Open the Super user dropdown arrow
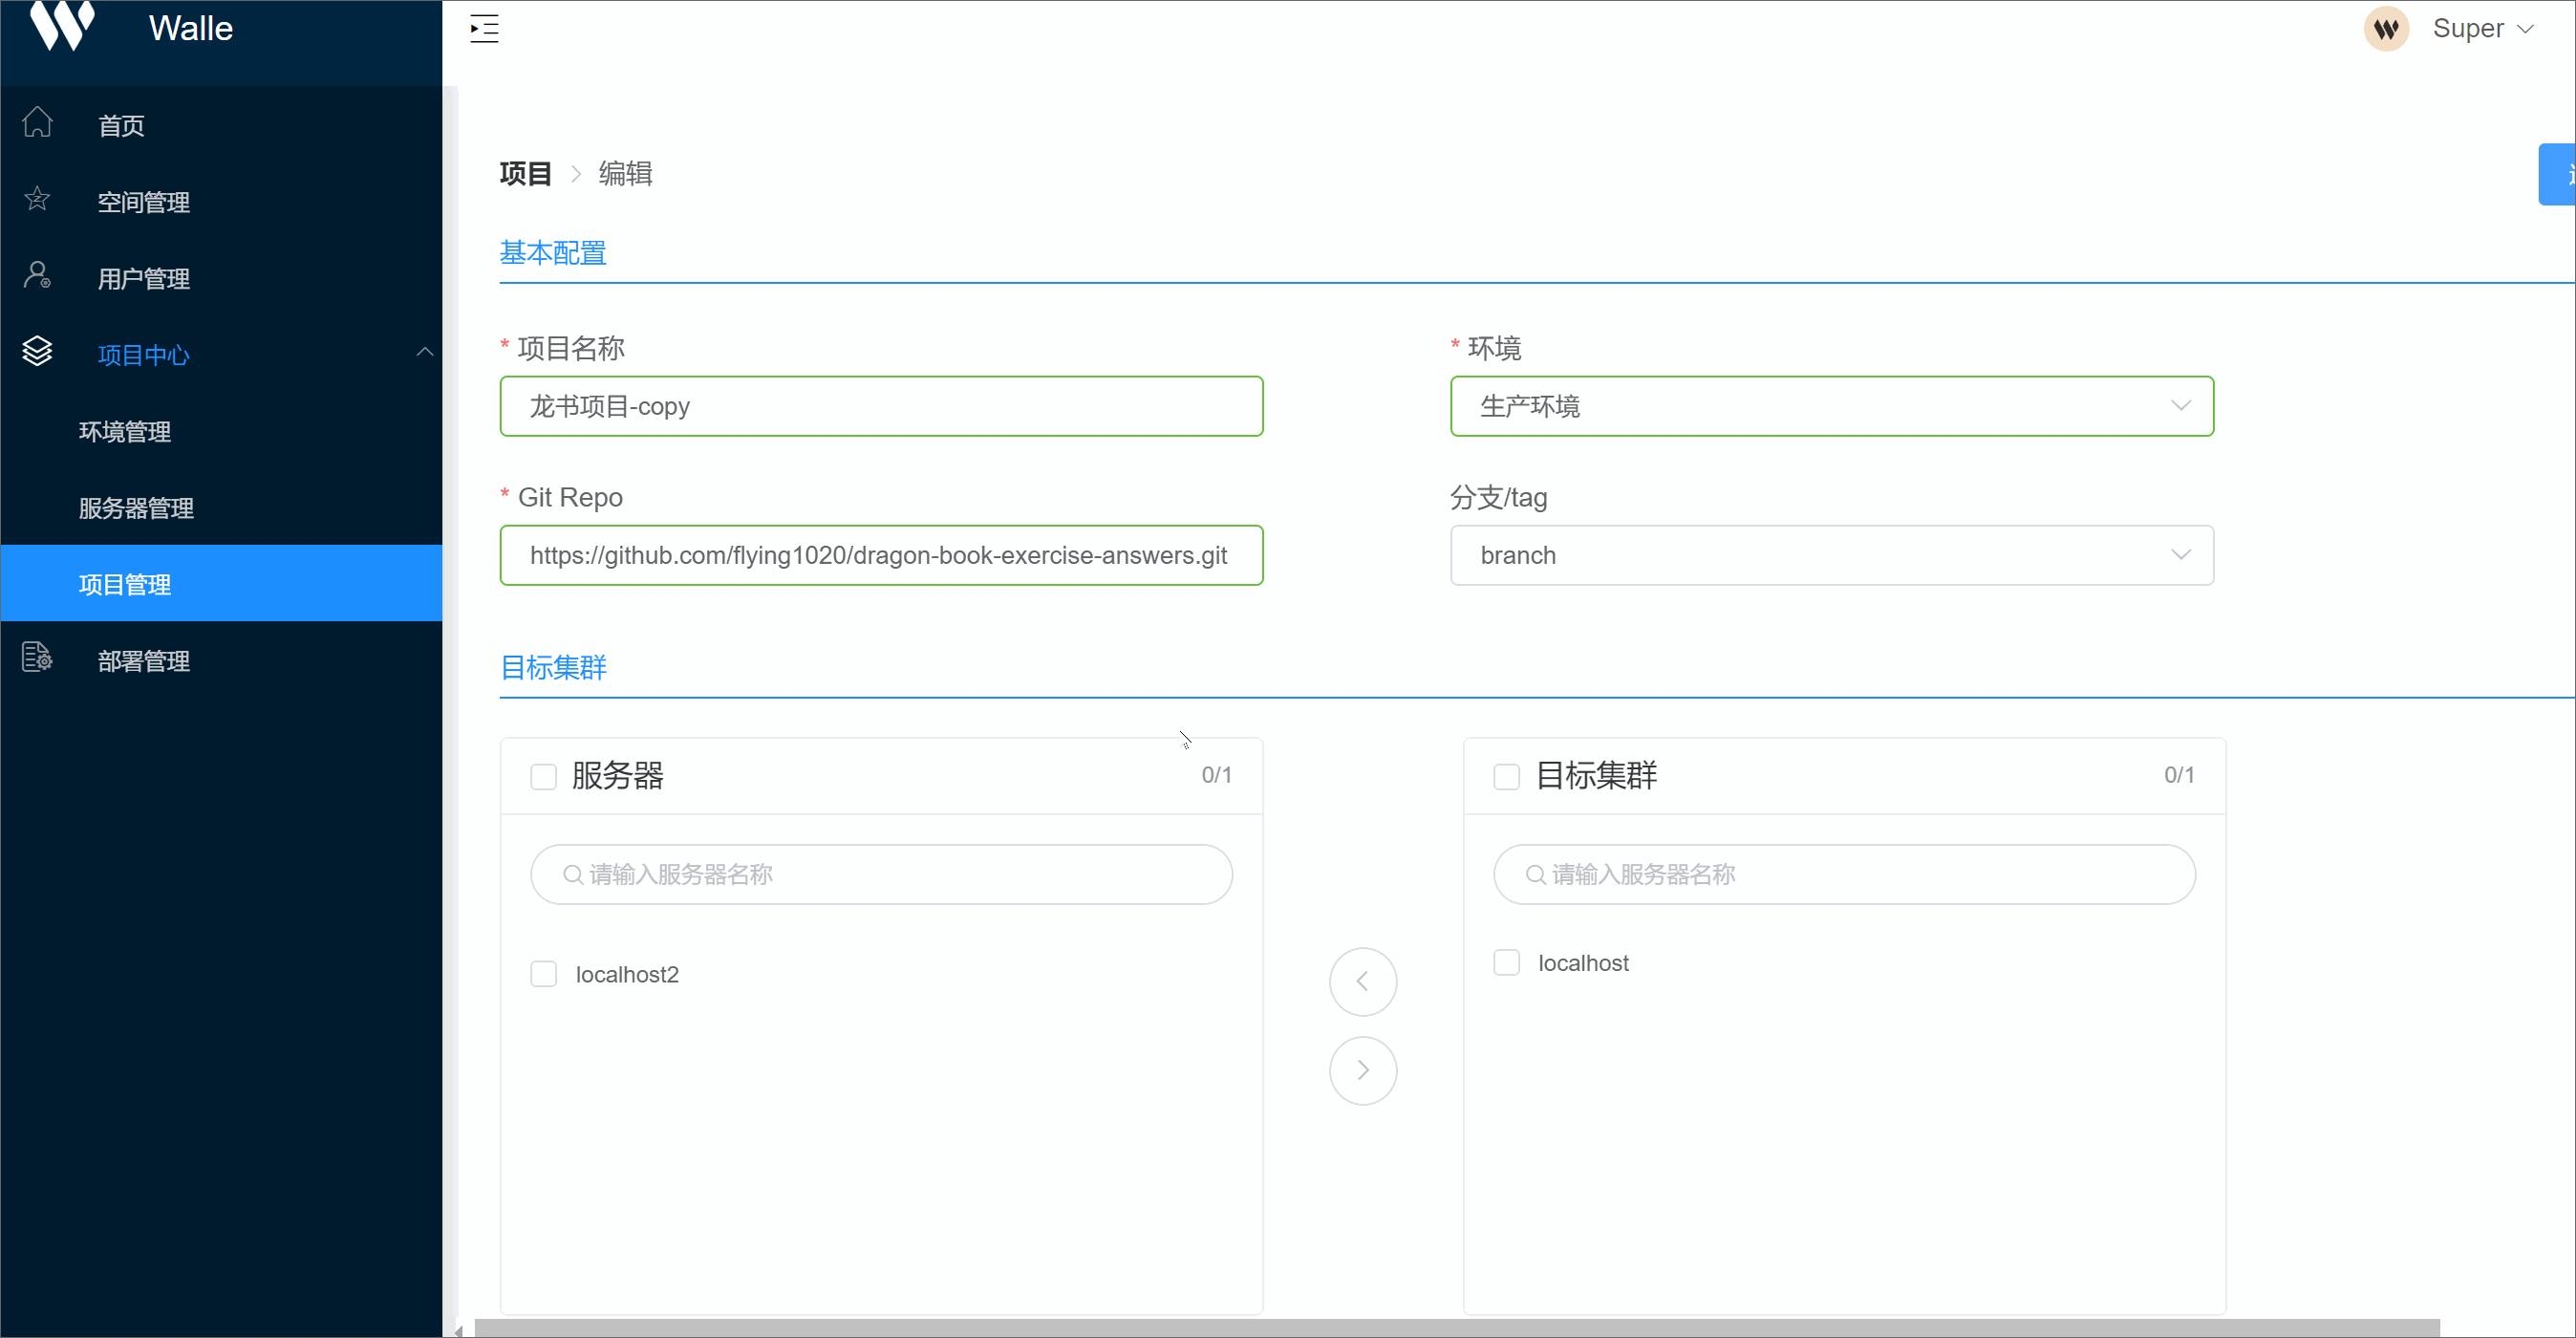Screen dimensions: 2576x1338 2526,29
